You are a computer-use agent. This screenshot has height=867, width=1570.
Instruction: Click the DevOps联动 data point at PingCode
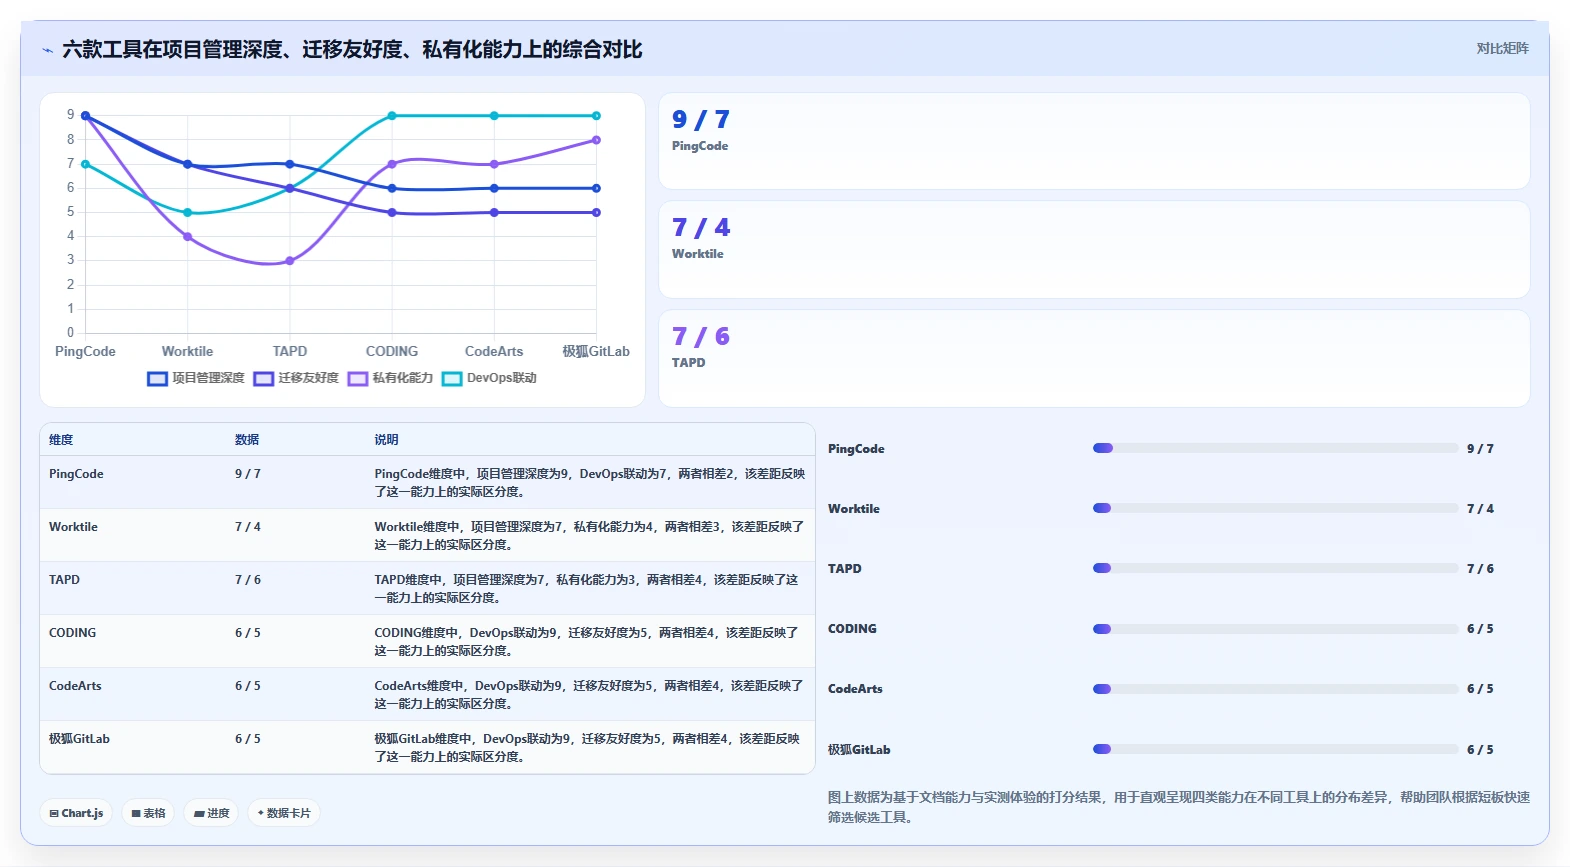85,164
